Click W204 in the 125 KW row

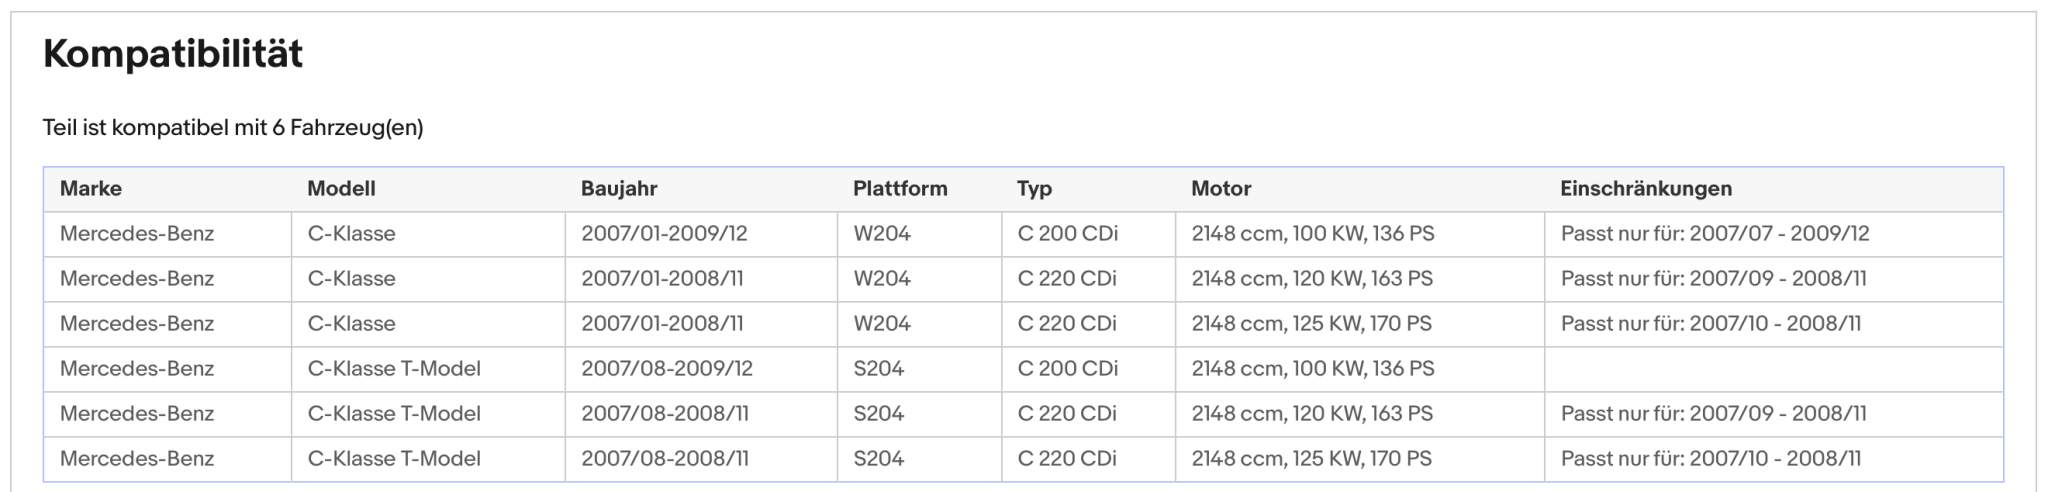(x=882, y=324)
